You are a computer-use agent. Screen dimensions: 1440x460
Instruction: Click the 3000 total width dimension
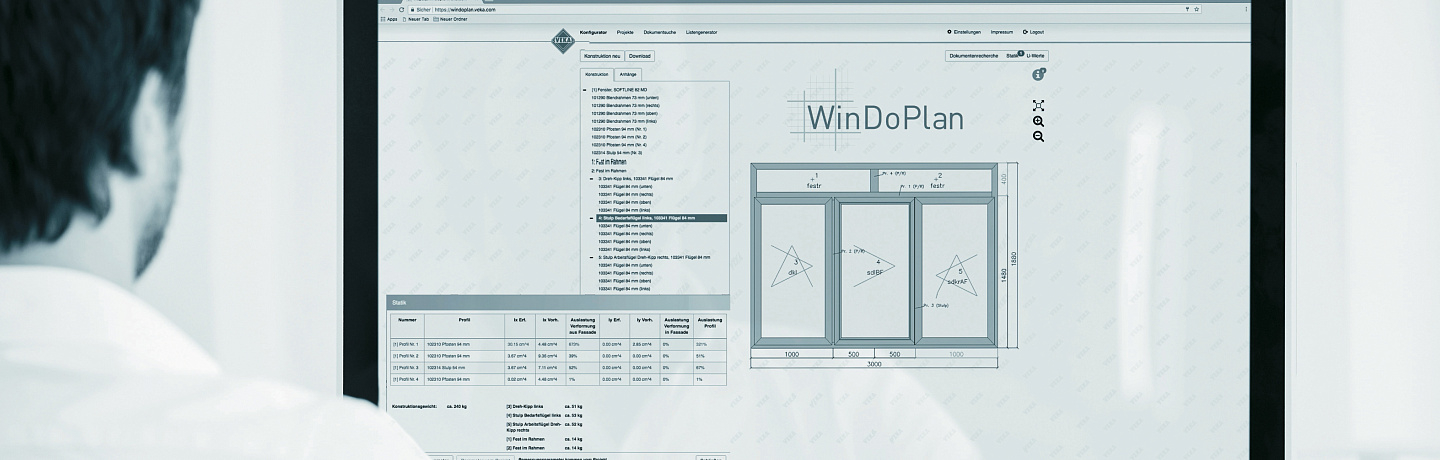875,366
